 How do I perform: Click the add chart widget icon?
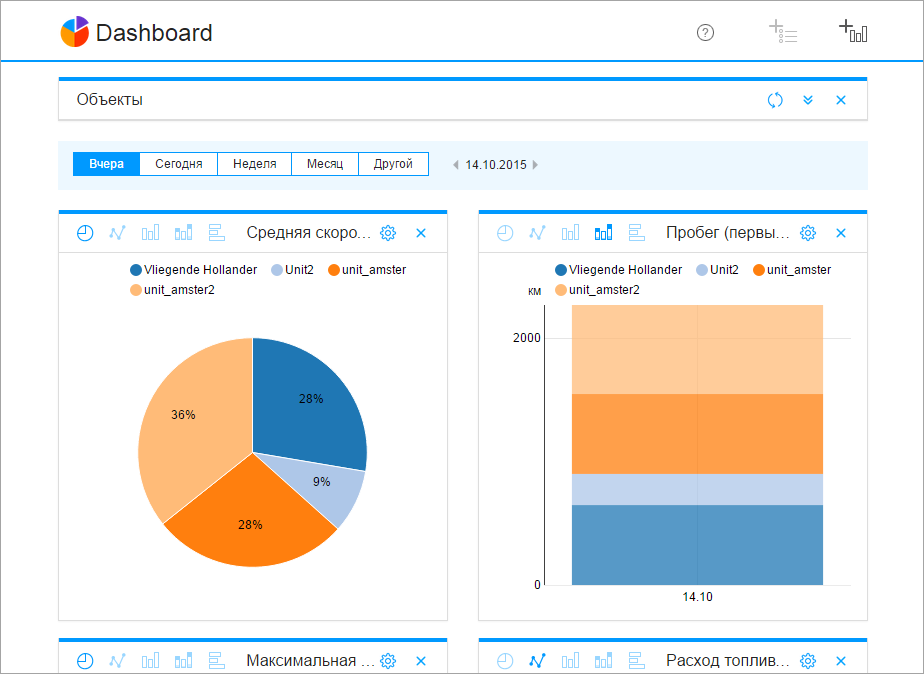853,31
